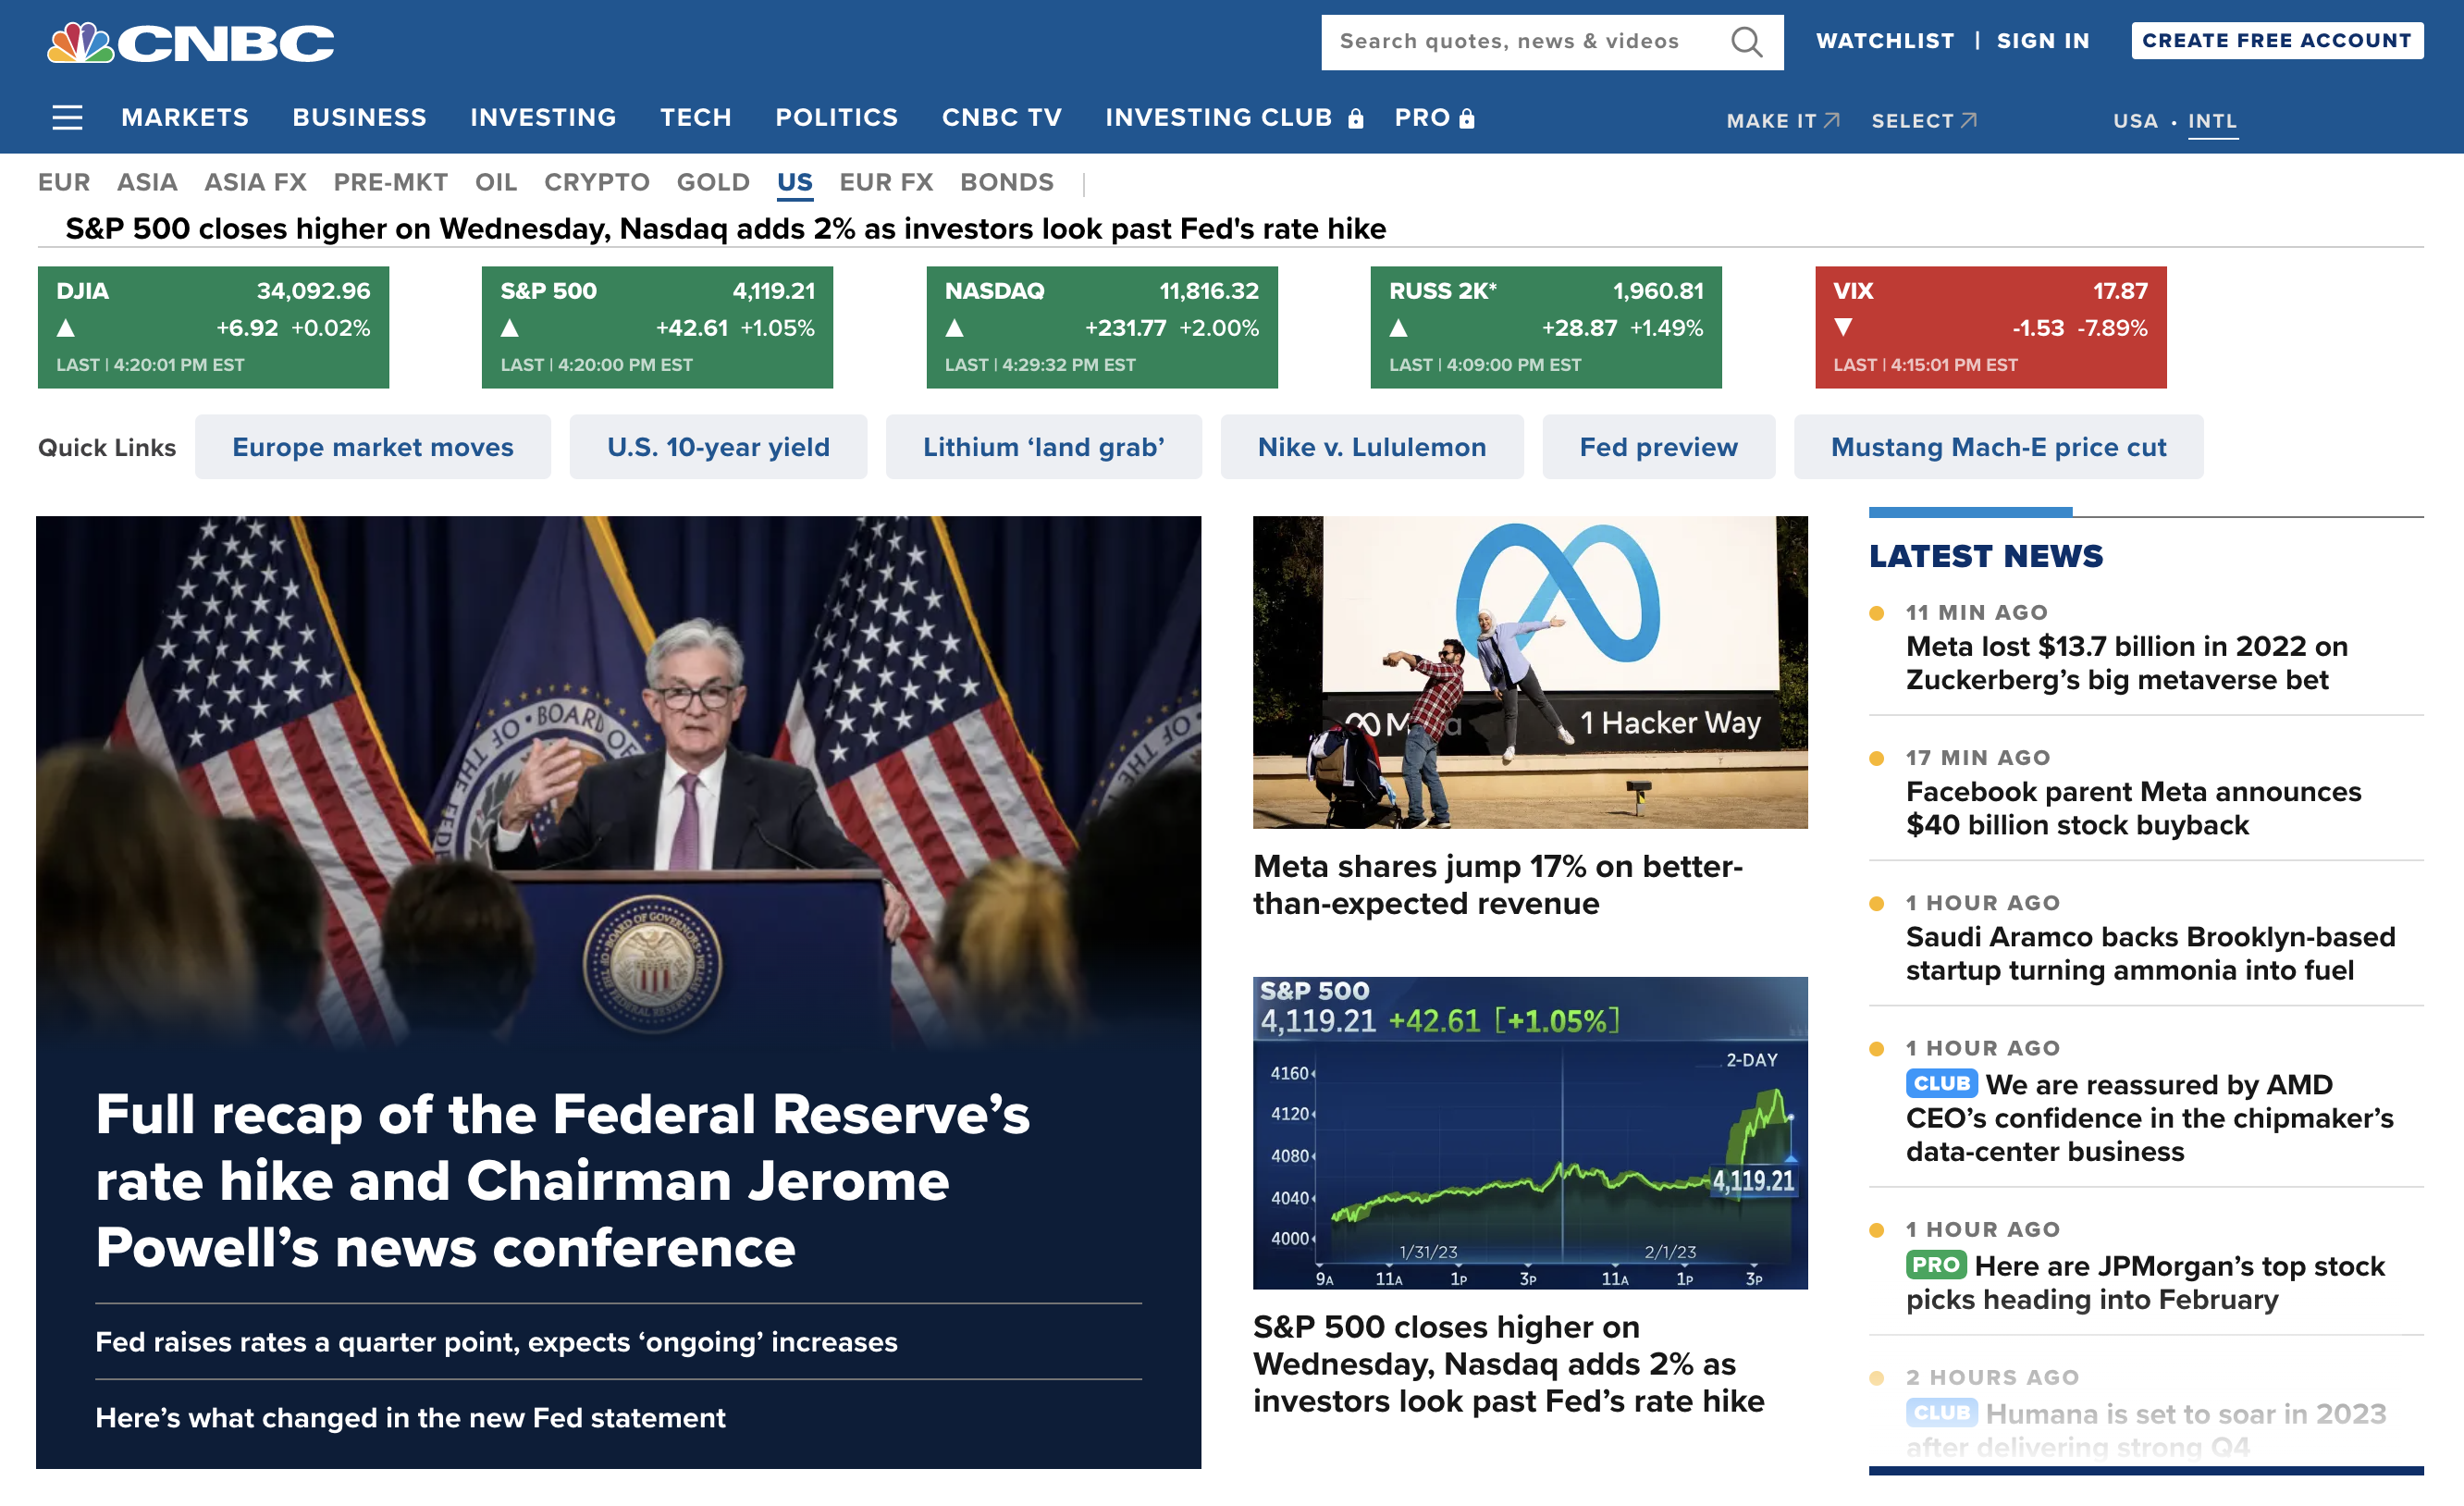The width and height of the screenshot is (2464, 1506).
Task: Switch to USA edition
Action: tap(2135, 121)
